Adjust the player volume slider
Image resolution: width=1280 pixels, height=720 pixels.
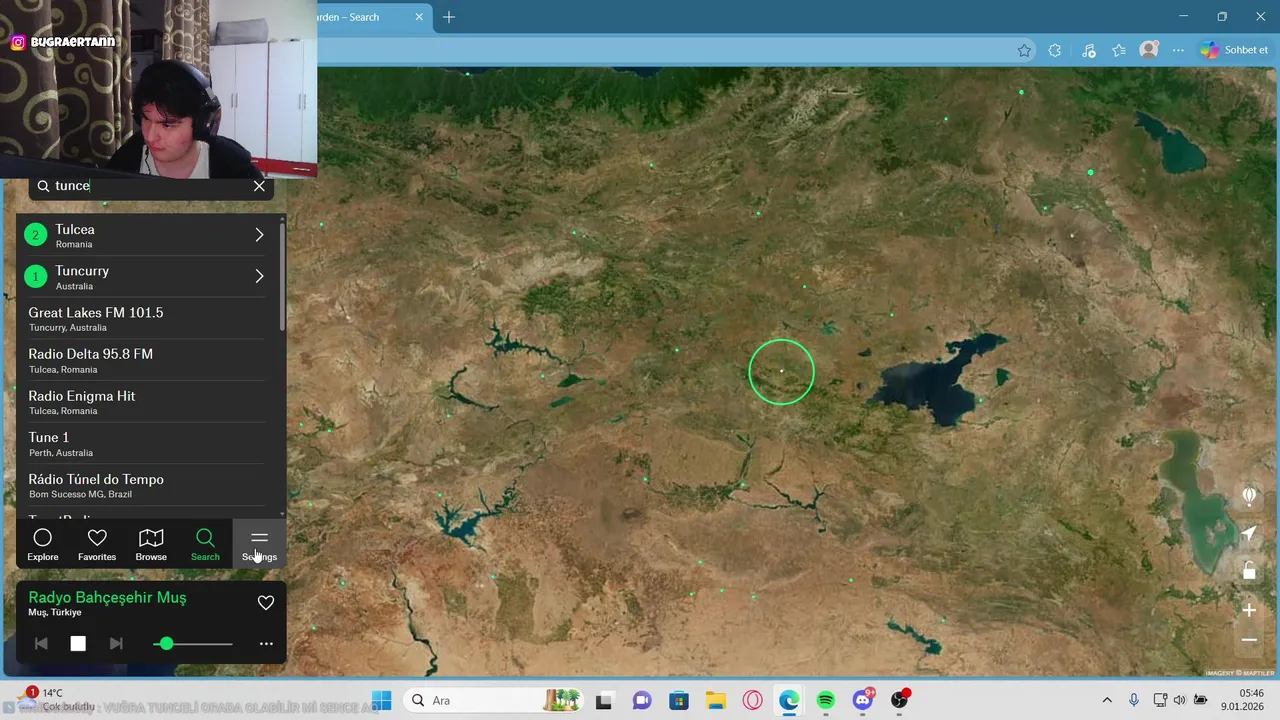pos(193,644)
